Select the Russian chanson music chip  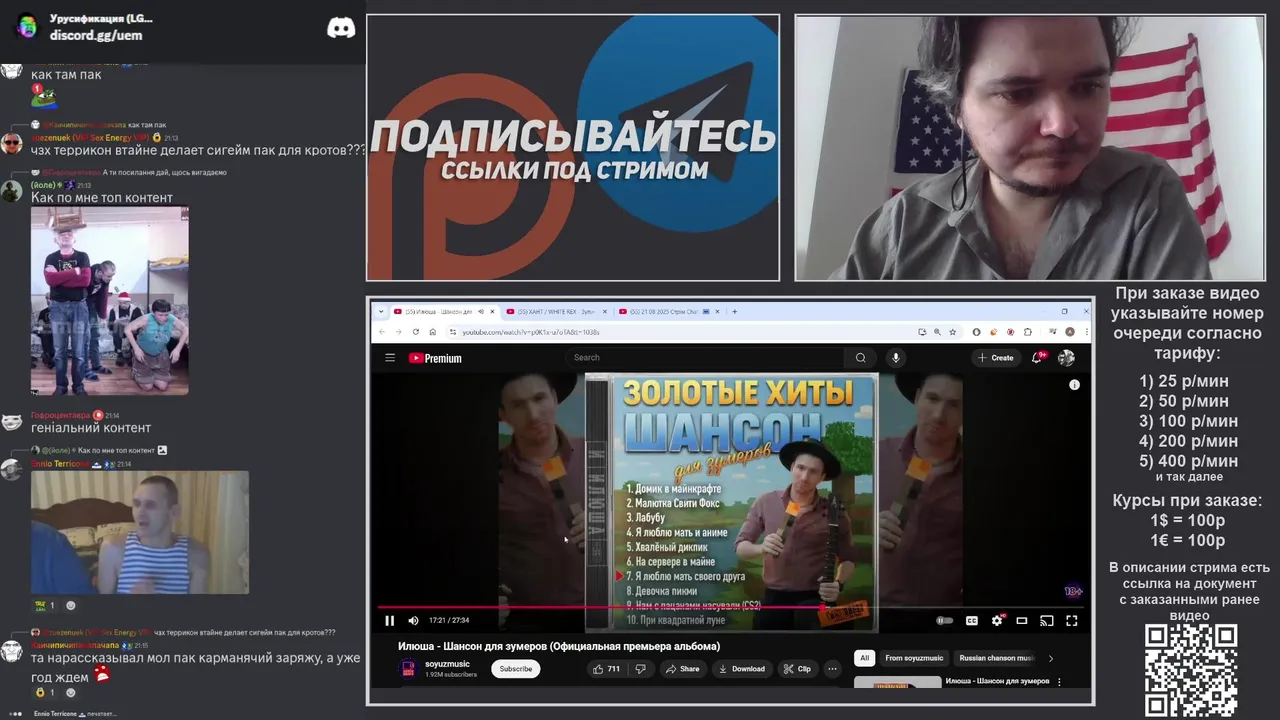click(996, 658)
